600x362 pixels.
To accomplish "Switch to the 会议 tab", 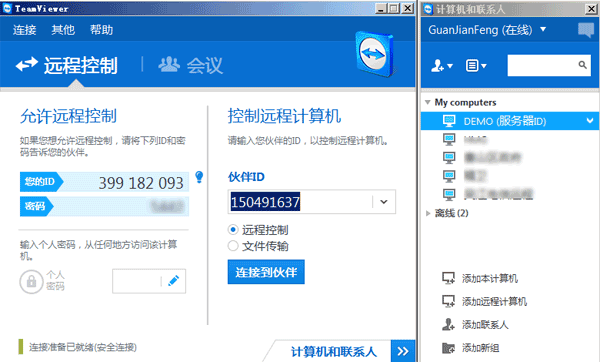I will (191, 65).
